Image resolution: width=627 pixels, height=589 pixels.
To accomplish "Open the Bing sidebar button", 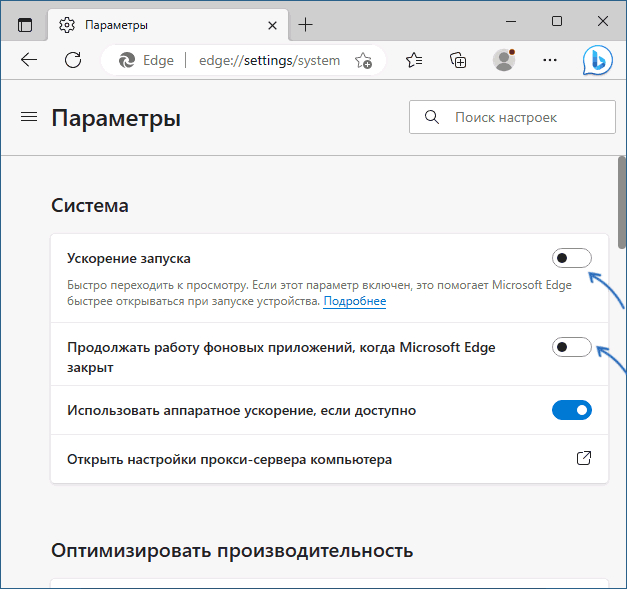I will pyautogui.click(x=597, y=60).
